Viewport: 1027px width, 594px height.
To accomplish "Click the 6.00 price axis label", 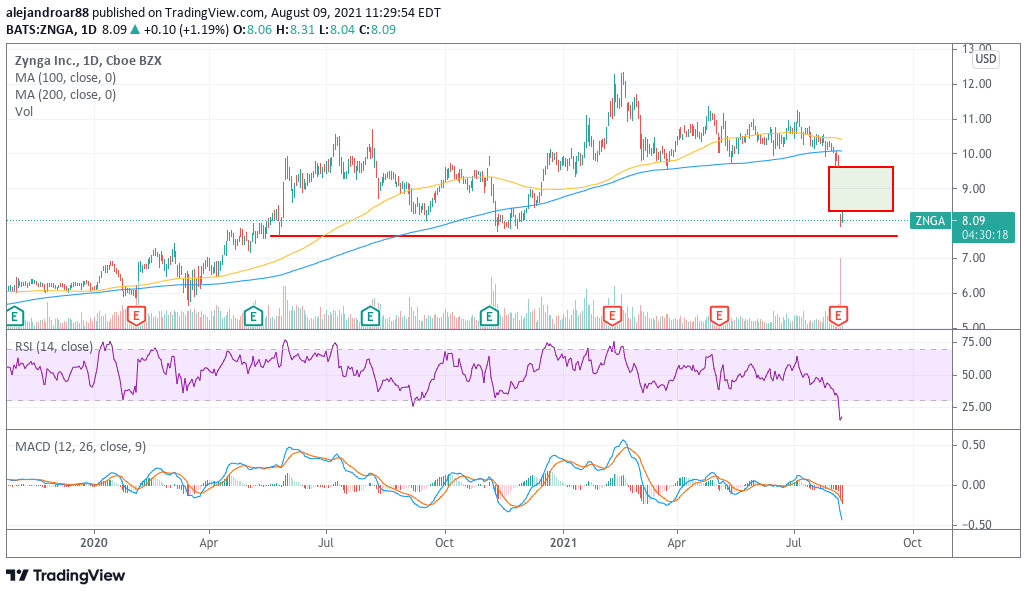I will 974,293.
